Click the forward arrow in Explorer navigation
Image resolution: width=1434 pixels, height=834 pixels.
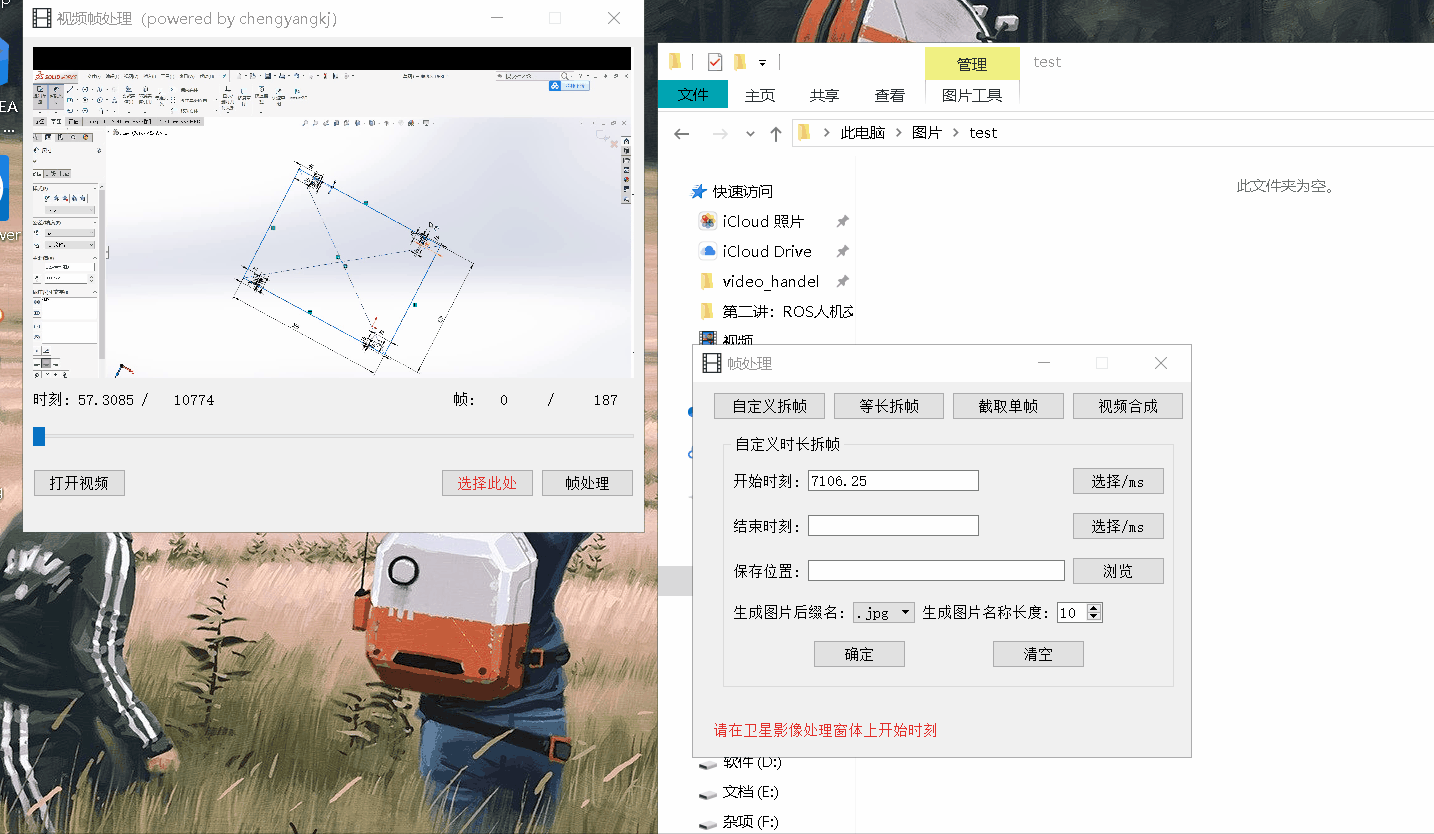click(x=719, y=133)
